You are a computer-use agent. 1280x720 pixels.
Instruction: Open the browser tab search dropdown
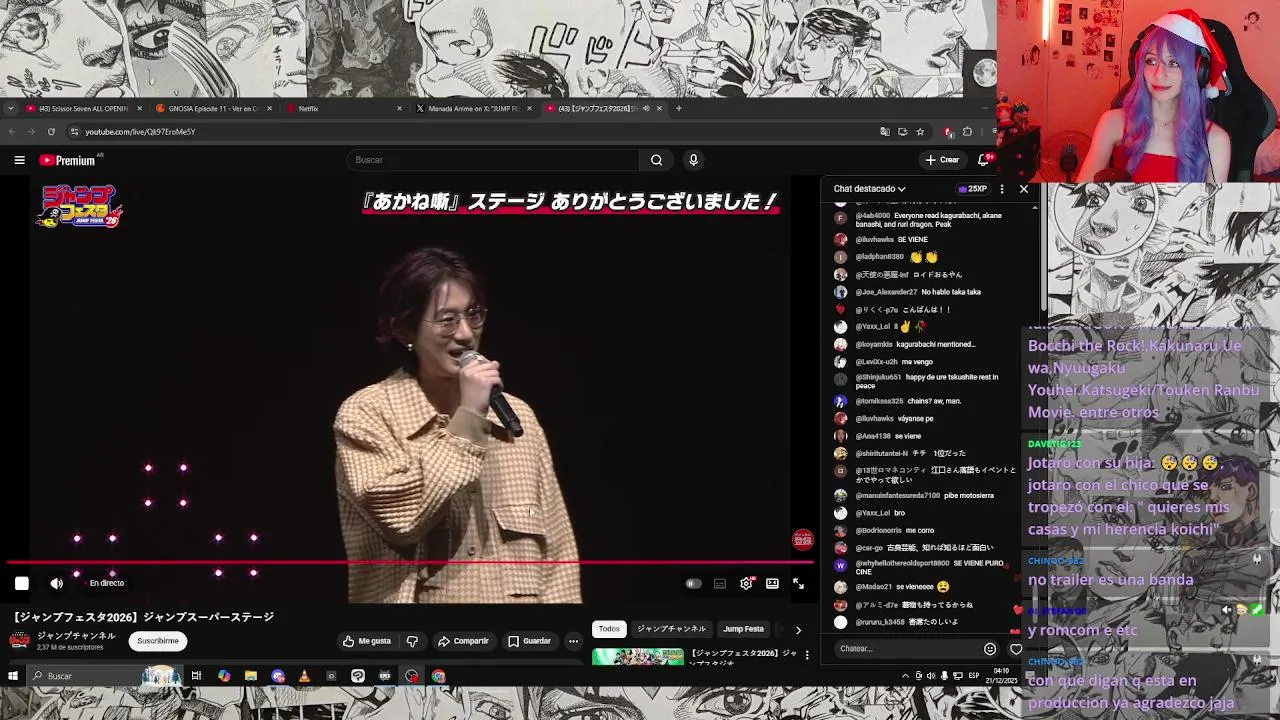pyautogui.click(x=10, y=108)
